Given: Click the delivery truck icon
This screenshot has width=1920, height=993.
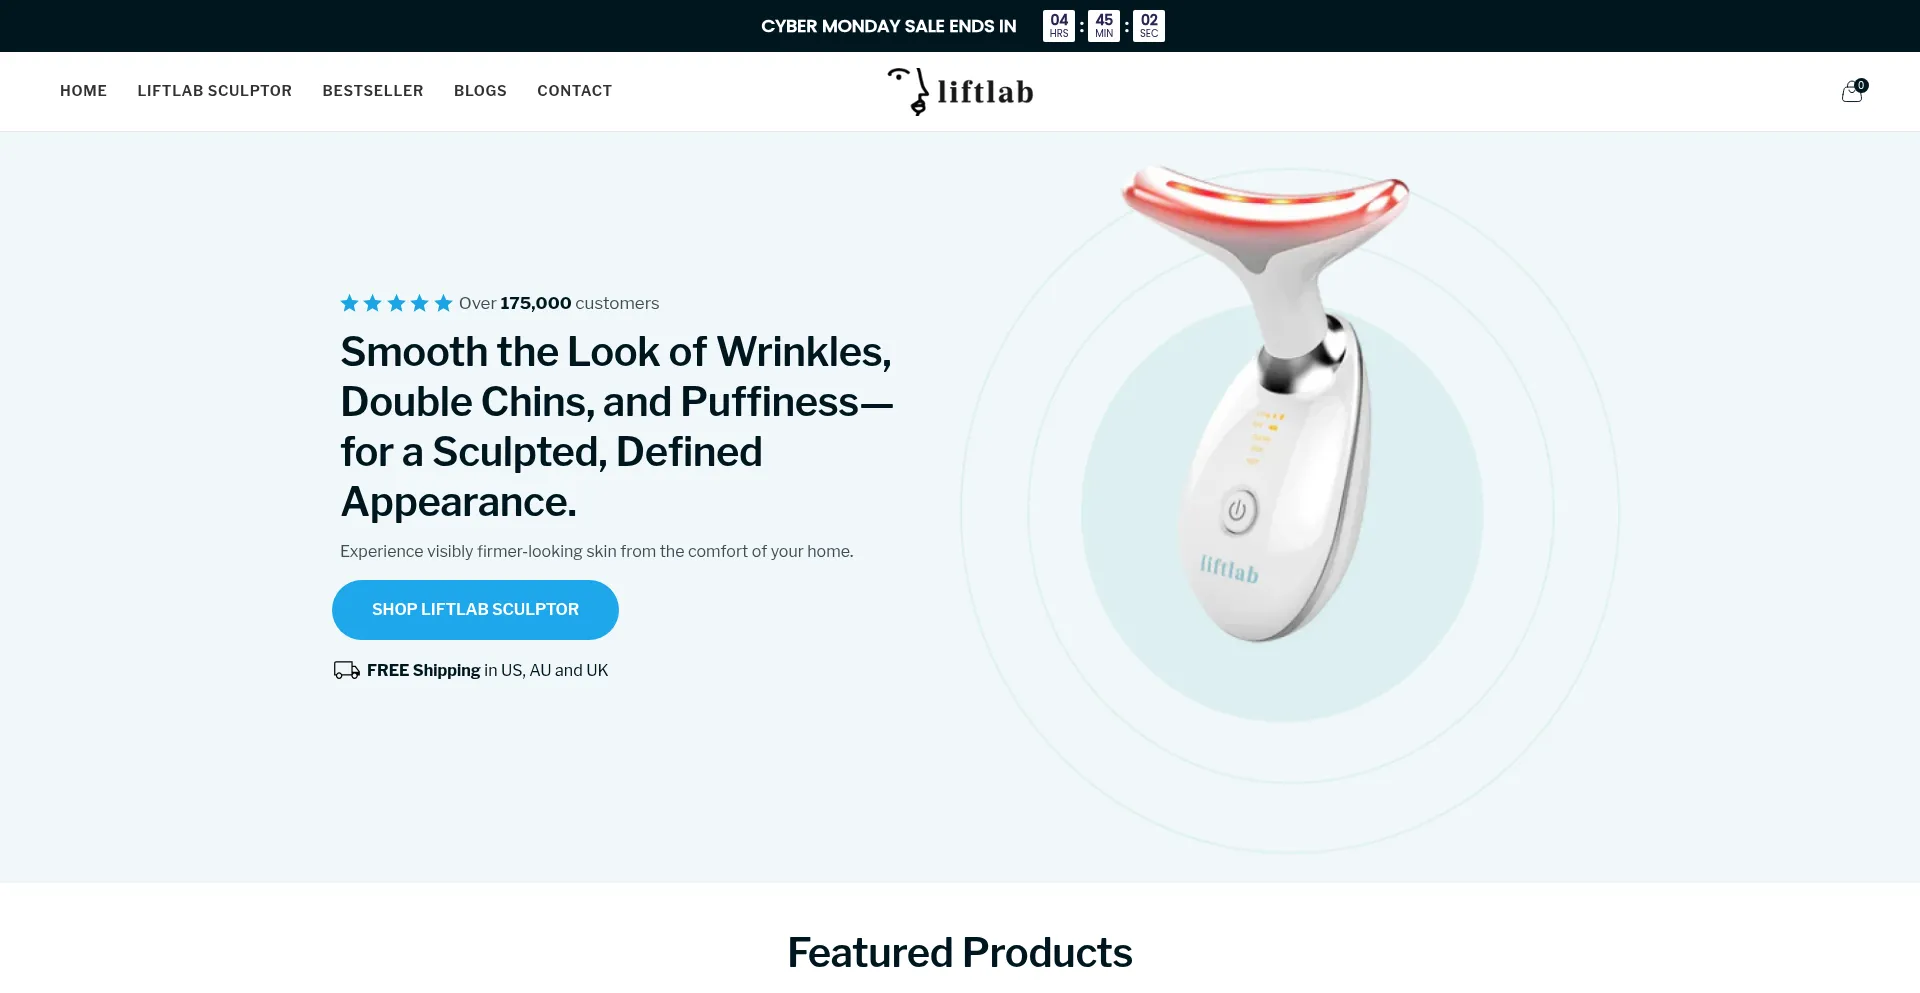Looking at the screenshot, I should [346, 670].
